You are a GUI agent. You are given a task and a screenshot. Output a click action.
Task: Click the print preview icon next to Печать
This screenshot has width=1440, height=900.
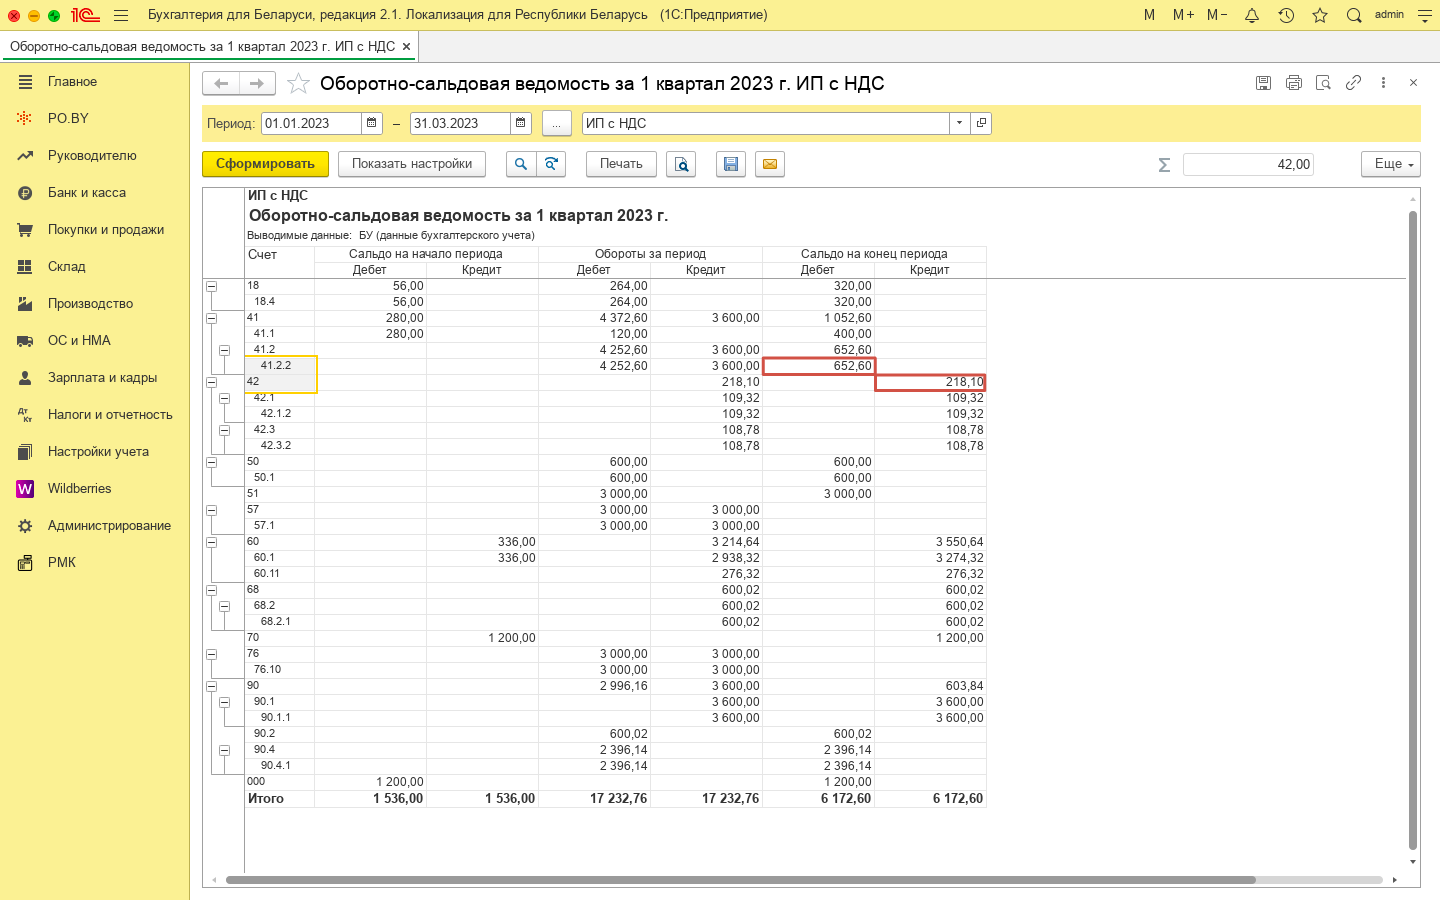click(x=681, y=164)
